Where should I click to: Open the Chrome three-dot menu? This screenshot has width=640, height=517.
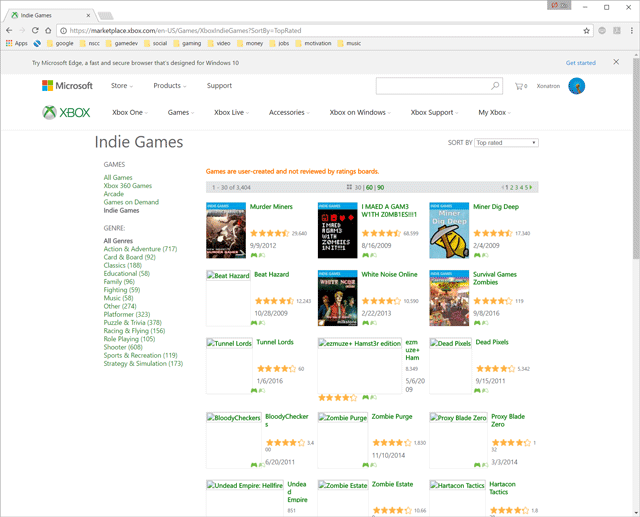click(631, 31)
